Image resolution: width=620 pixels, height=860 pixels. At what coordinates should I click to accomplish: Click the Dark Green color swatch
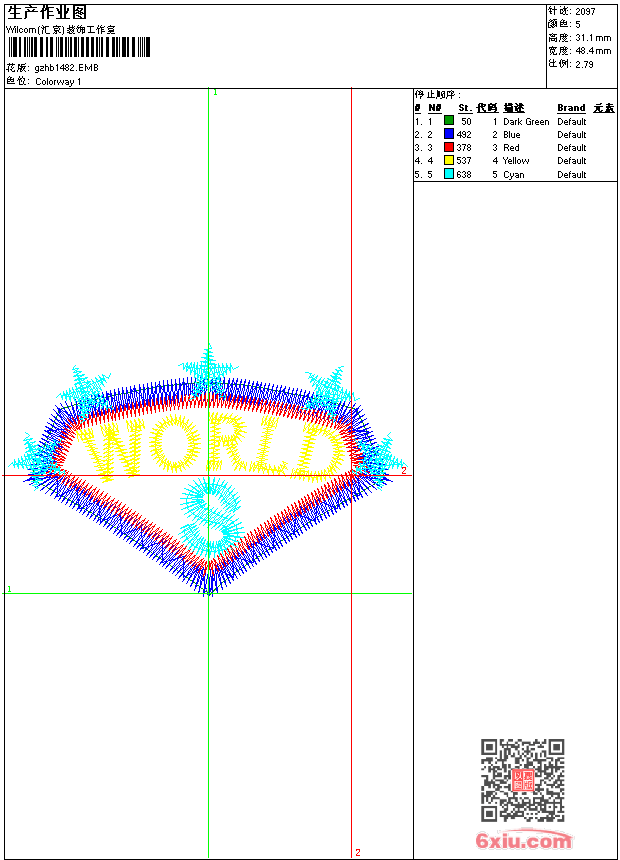[449, 121]
